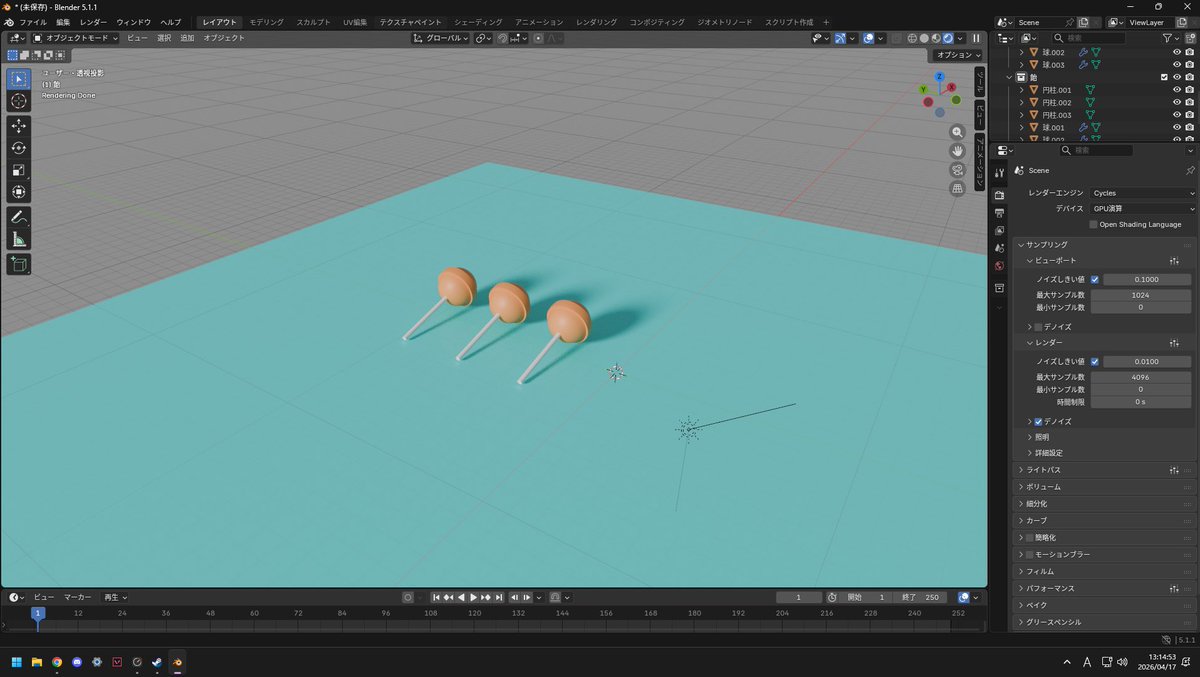The height and width of the screenshot is (677, 1200).
Task: Select the Transform tool
Action: pos(19,192)
